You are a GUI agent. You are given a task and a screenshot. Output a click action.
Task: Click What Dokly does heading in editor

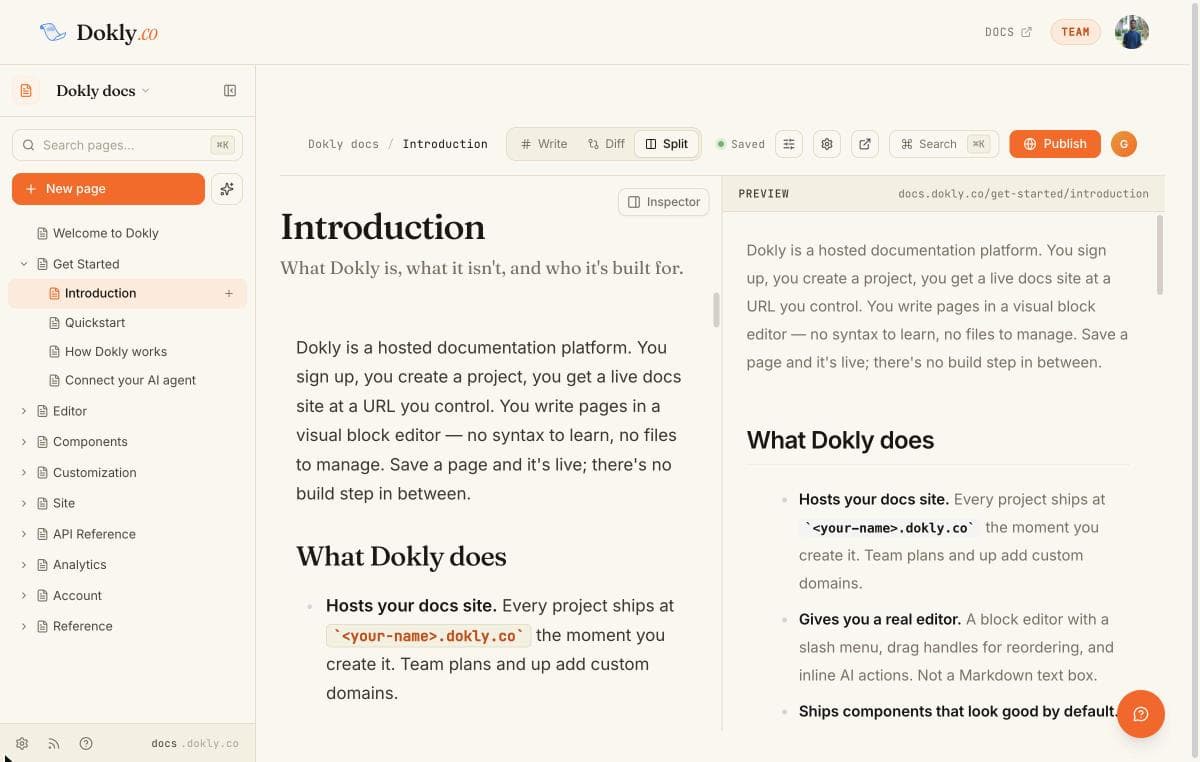click(401, 556)
